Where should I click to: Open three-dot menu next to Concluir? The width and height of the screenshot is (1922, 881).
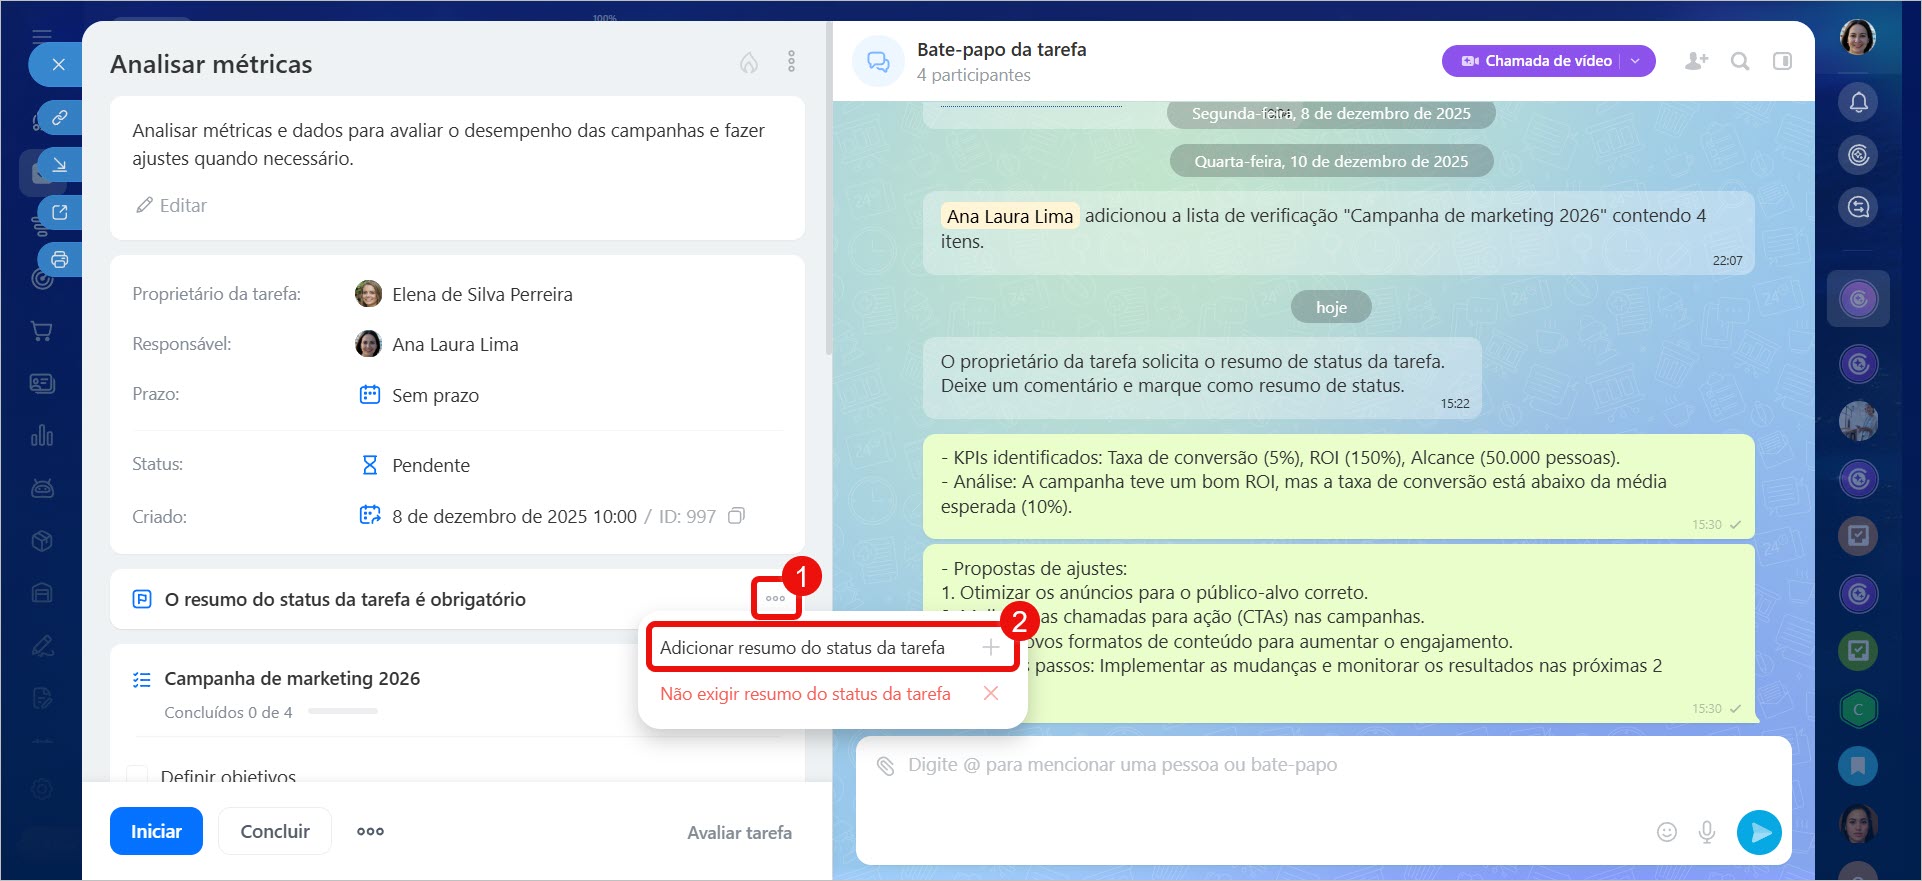tap(370, 831)
